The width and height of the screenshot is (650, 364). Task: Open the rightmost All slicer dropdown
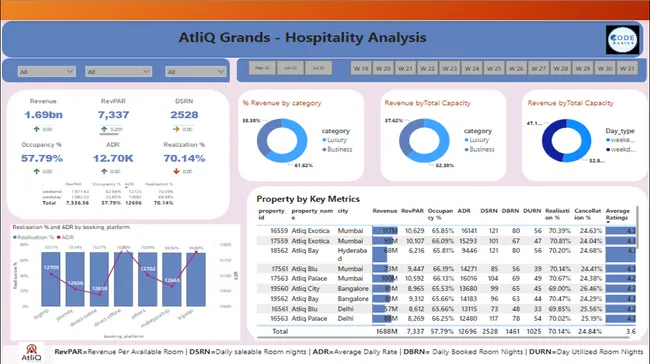pyautogui.click(x=195, y=72)
